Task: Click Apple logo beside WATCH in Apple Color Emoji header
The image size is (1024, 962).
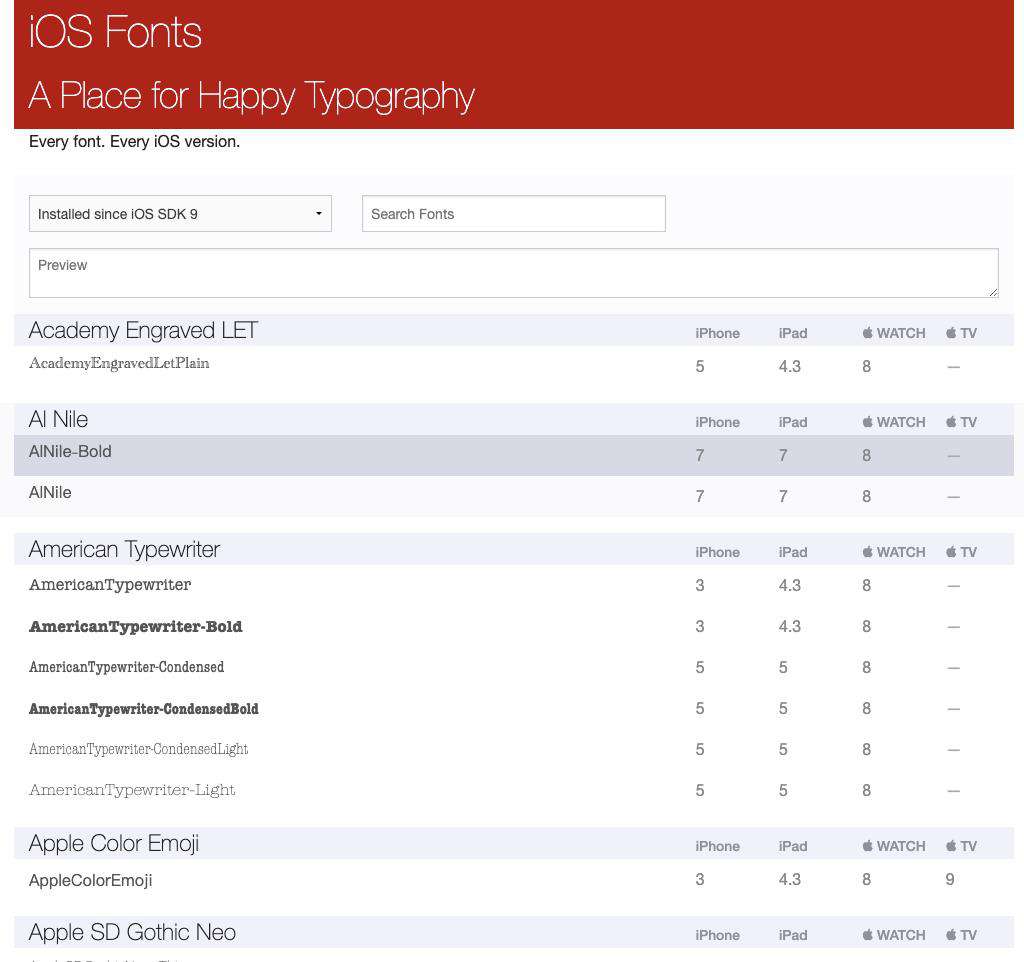Action: point(867,846)
